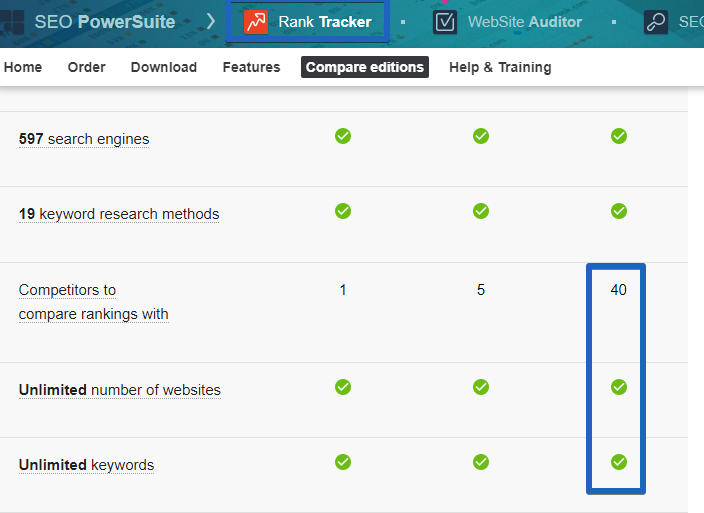Click the SEO PowerSuite logo icon
This screenshot has height=513, width=704.
[12, 22]
